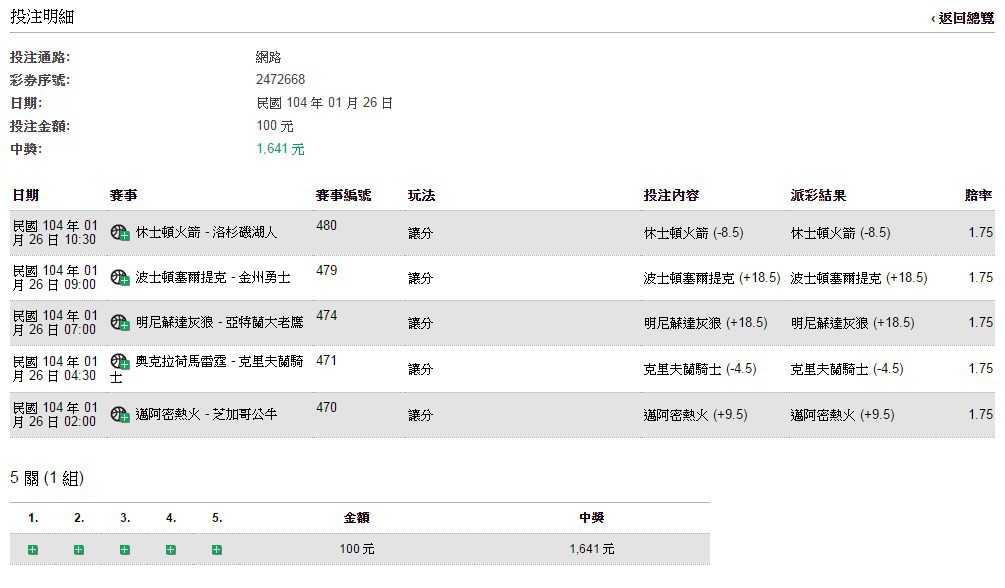This screenshot has height=588, width=1005.
Task: Click basketball icon next to 明尼蘇達灰狼 - 亞特蘭大老鷹
Action: pos(120,323)
